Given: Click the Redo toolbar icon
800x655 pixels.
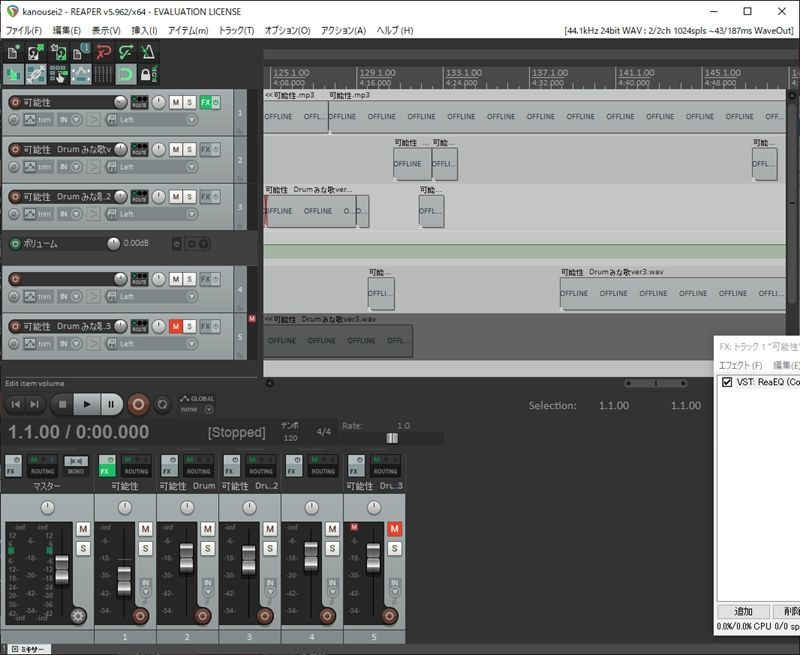Looking at the screenshot, I should 126,53.
